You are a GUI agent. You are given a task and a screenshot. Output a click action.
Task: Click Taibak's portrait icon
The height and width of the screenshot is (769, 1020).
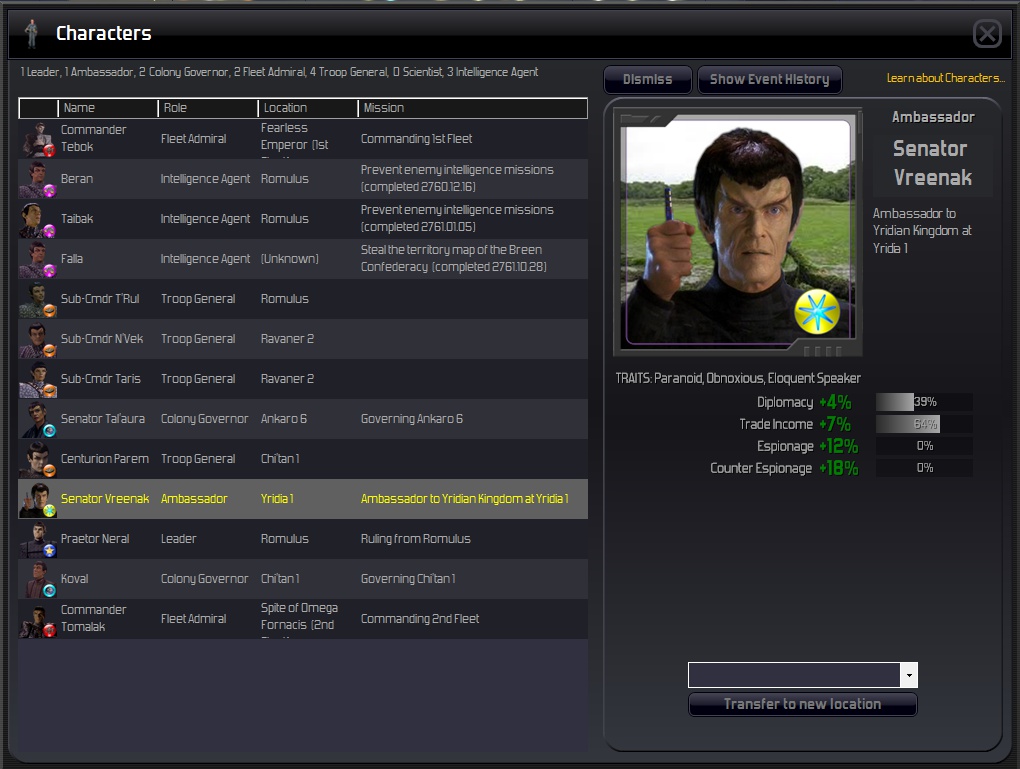[x=38, y=219]
